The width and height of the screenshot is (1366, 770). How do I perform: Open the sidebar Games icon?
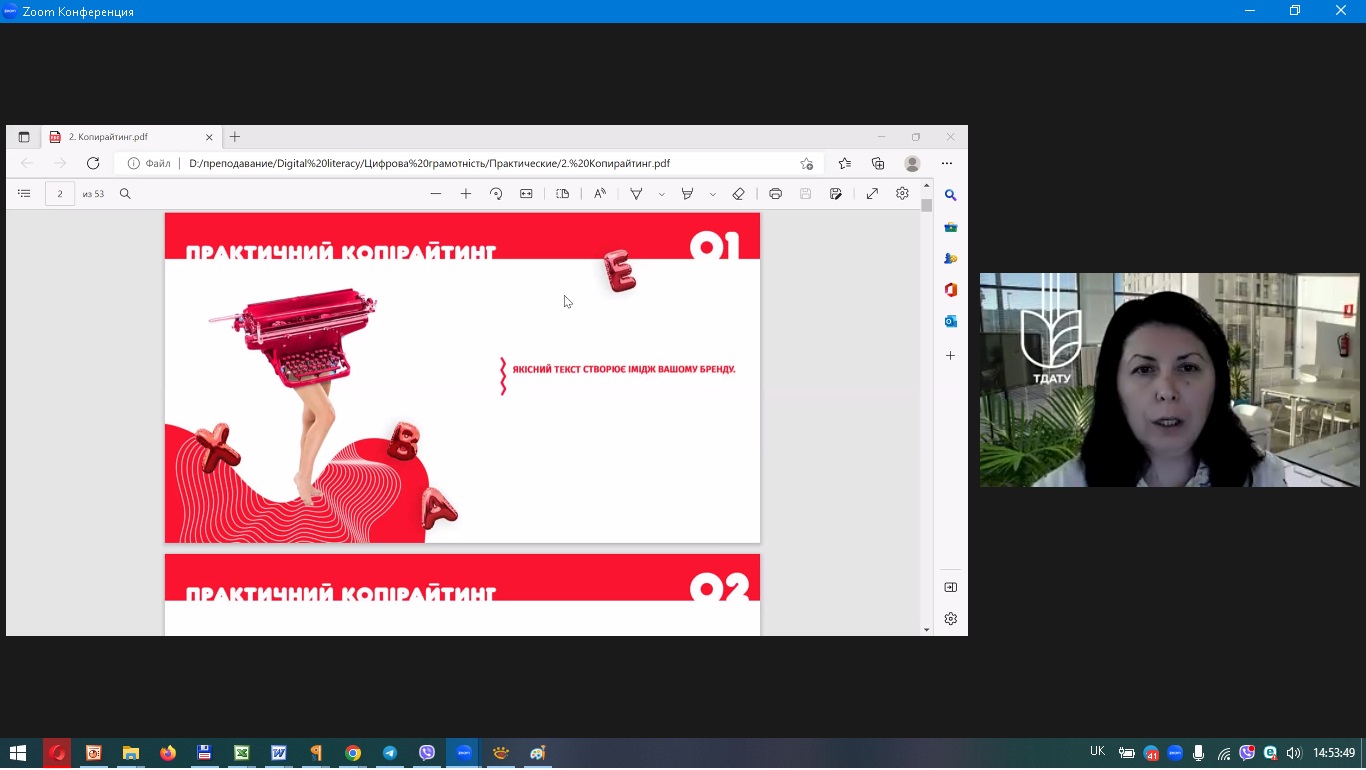point(951,258)
